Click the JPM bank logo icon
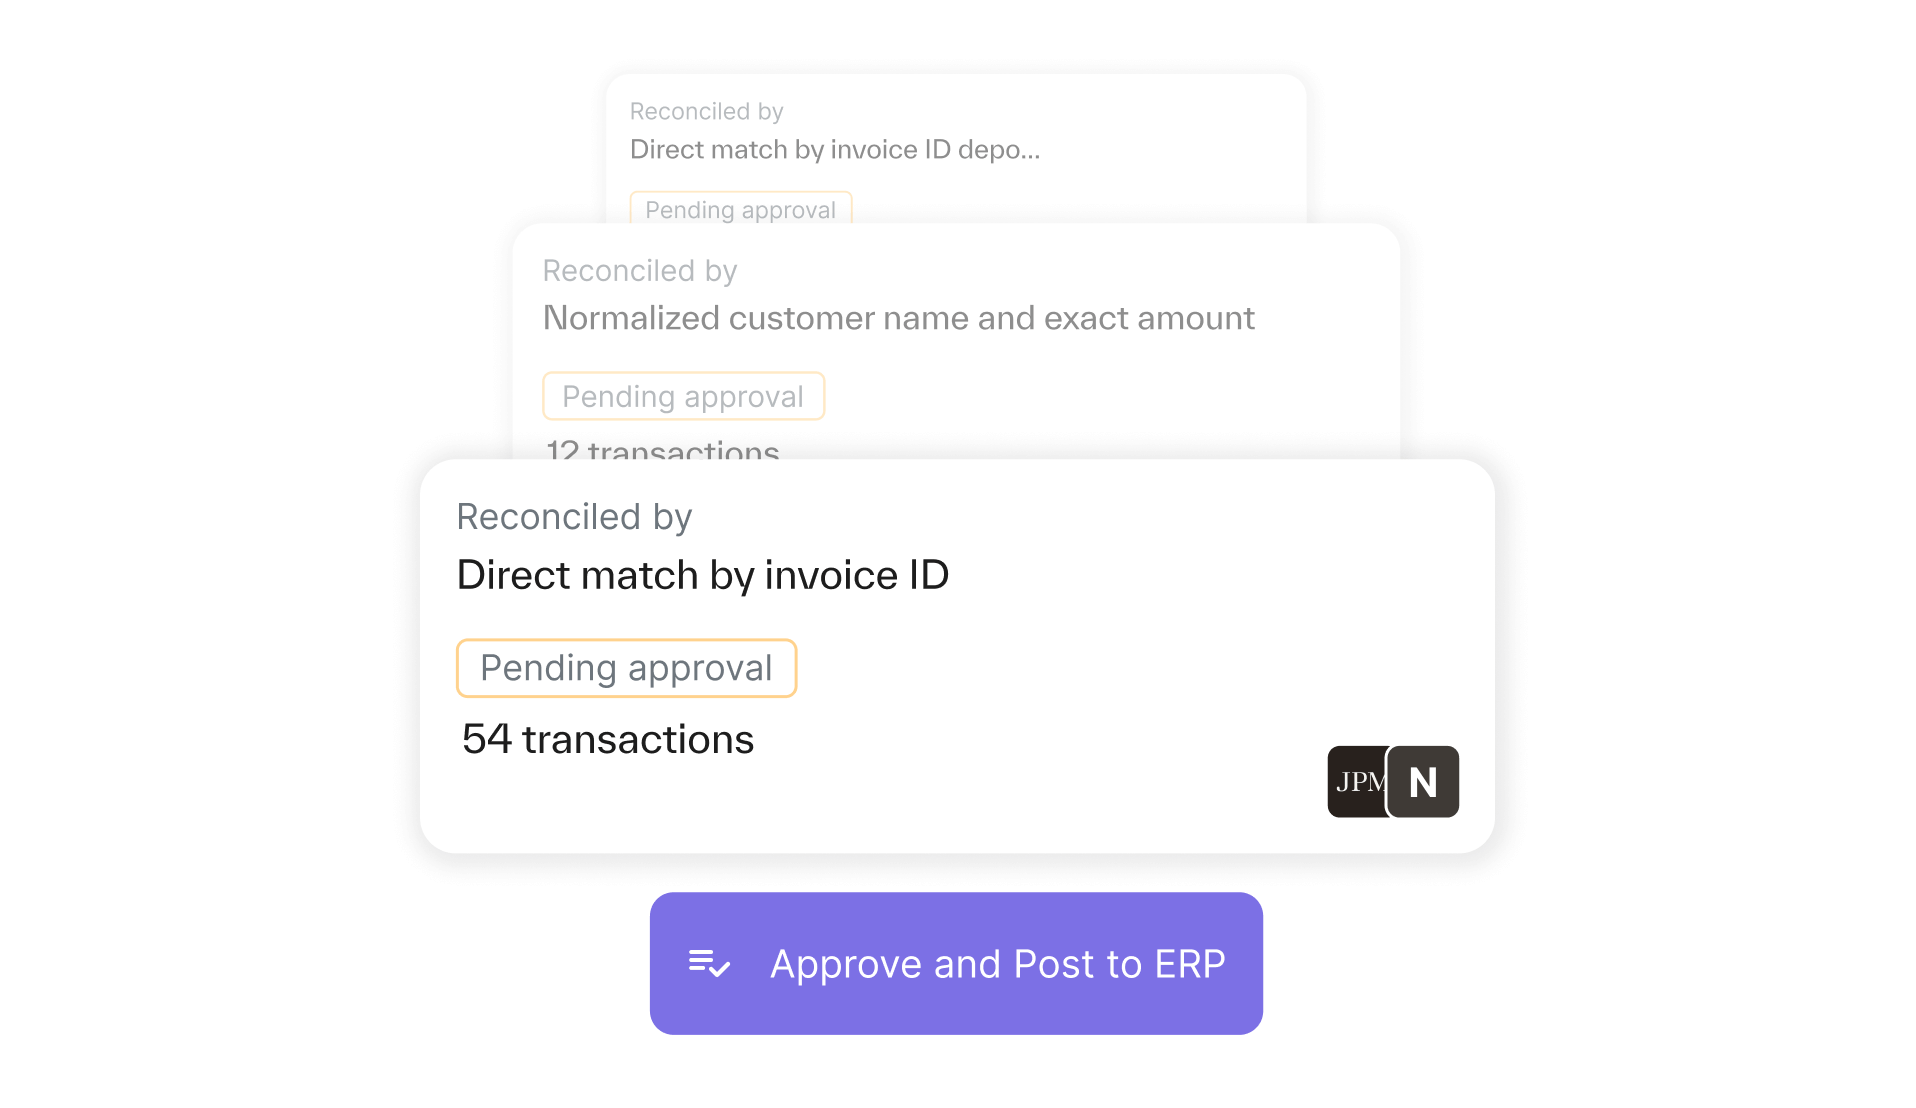The height and width of the screenshot is (1108, 1916). coord(1356,782)
